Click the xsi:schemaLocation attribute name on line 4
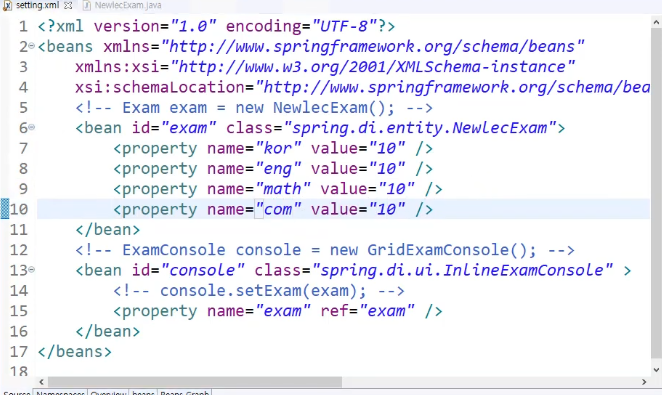This screenshot has height=395, width=662. coord(160,87)
